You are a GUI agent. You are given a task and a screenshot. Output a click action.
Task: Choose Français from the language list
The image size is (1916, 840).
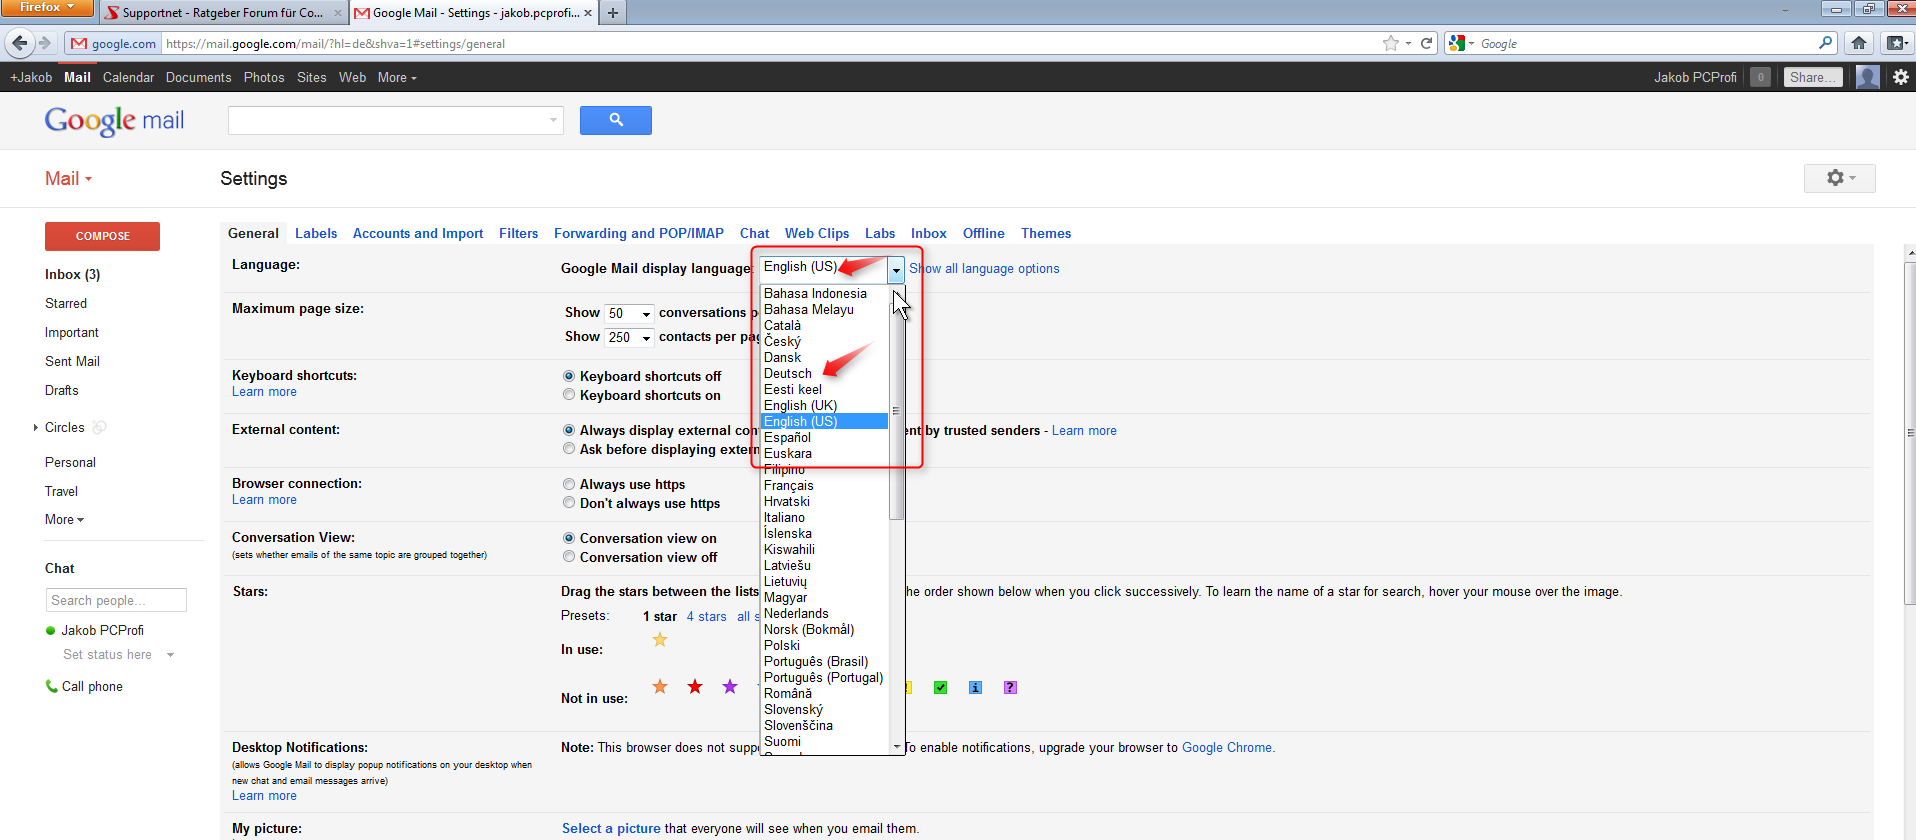click(789, 485)
